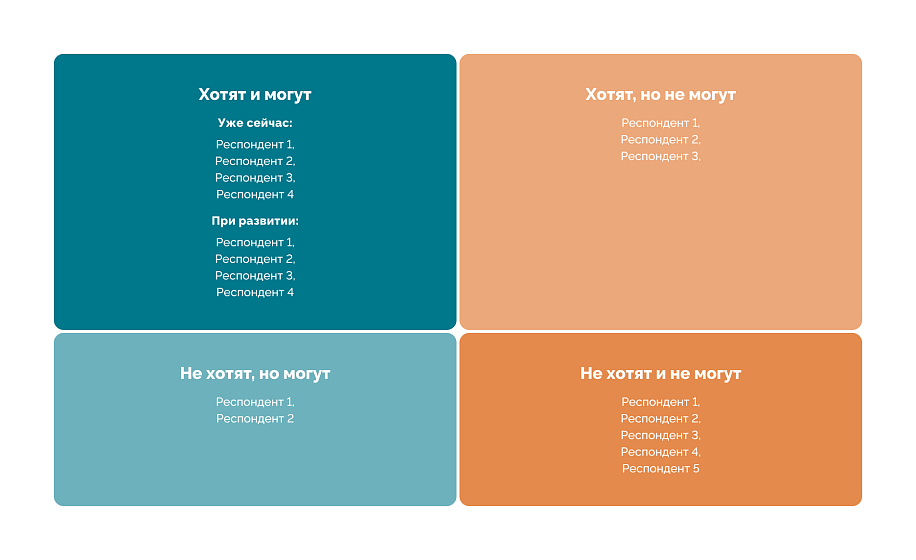Viewport: 916px width, 560px height.
Task: Click Респондент 2 under "При развитии"
Action: click(255, 259)
